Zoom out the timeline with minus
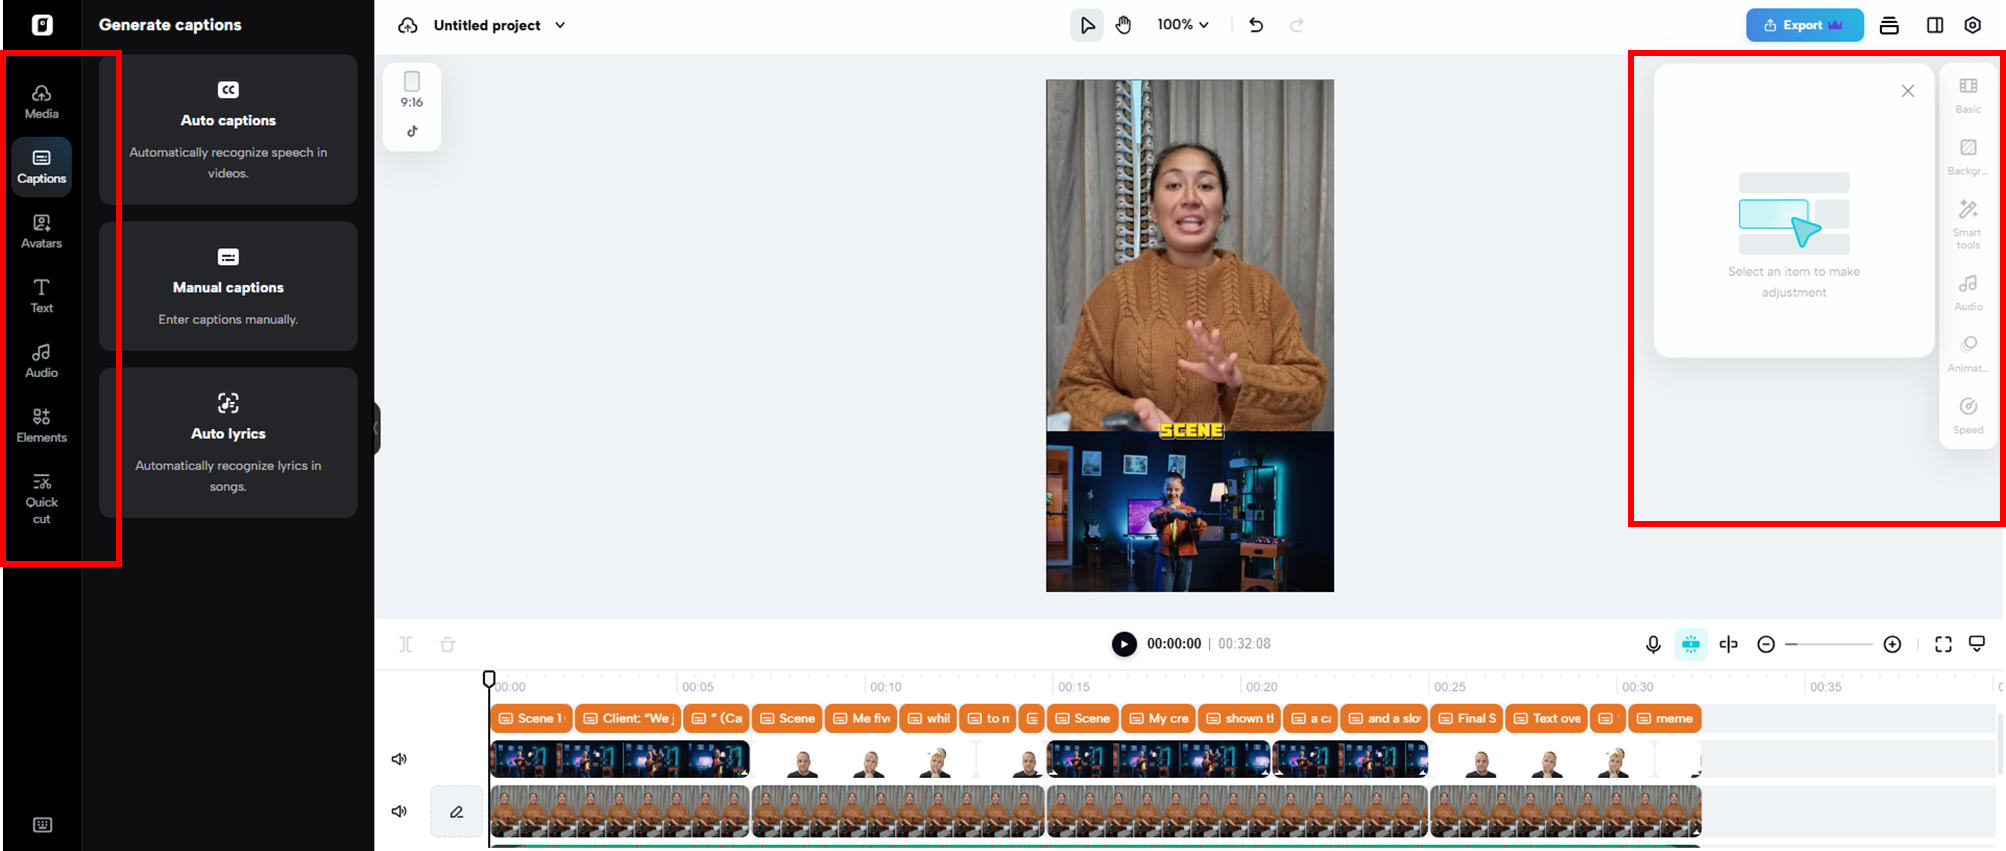Image resolution: width=2006 pixels, height=851 pixels. 1766,644
